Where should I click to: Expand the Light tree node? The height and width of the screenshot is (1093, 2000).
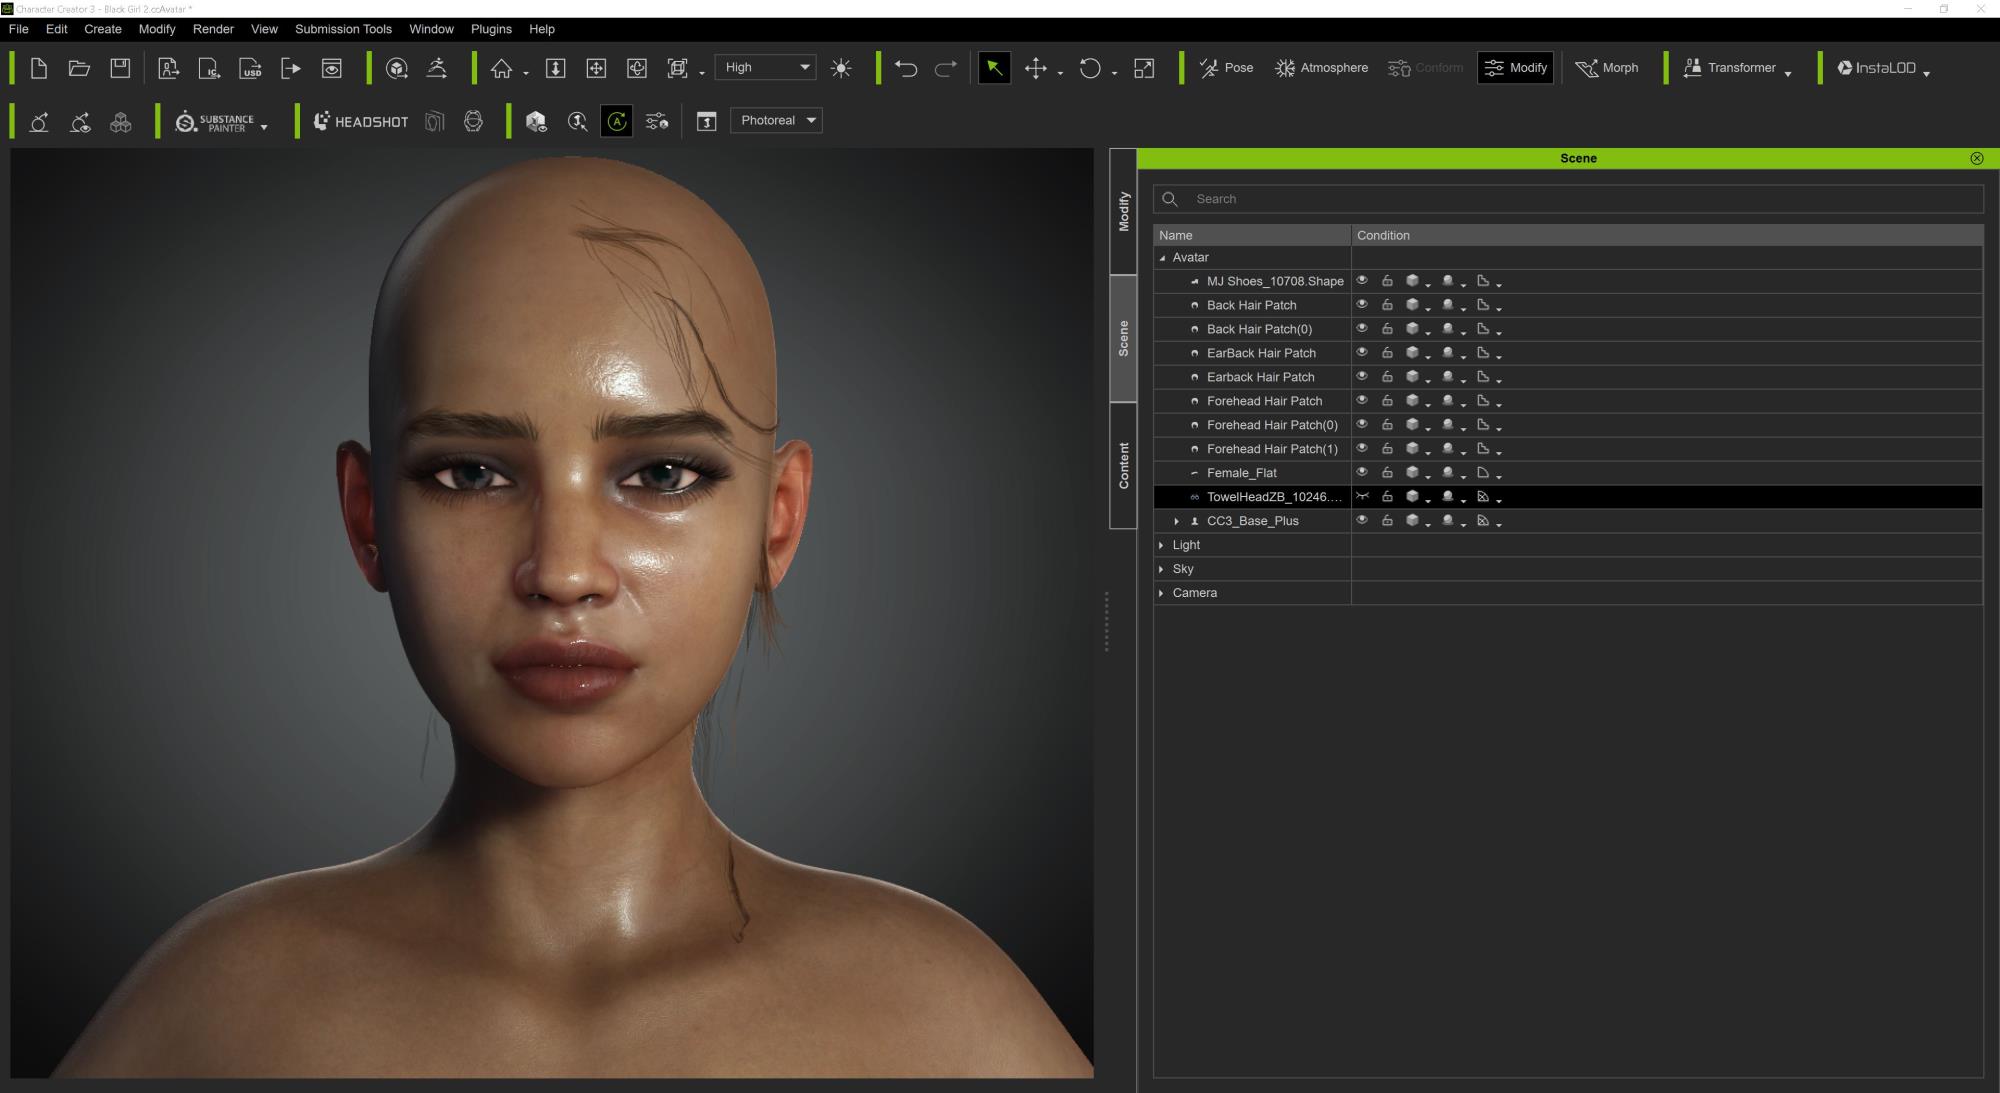tap(1161, 545)
